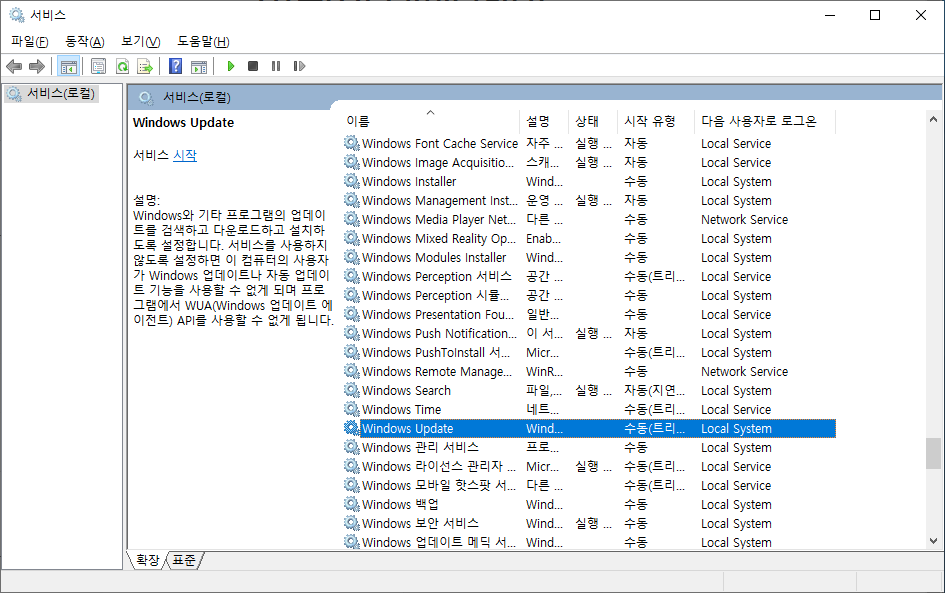This screenshot has height=593, width=945.
Task: Select Windows Media Player Network service
Action: [x=589, y=219]
